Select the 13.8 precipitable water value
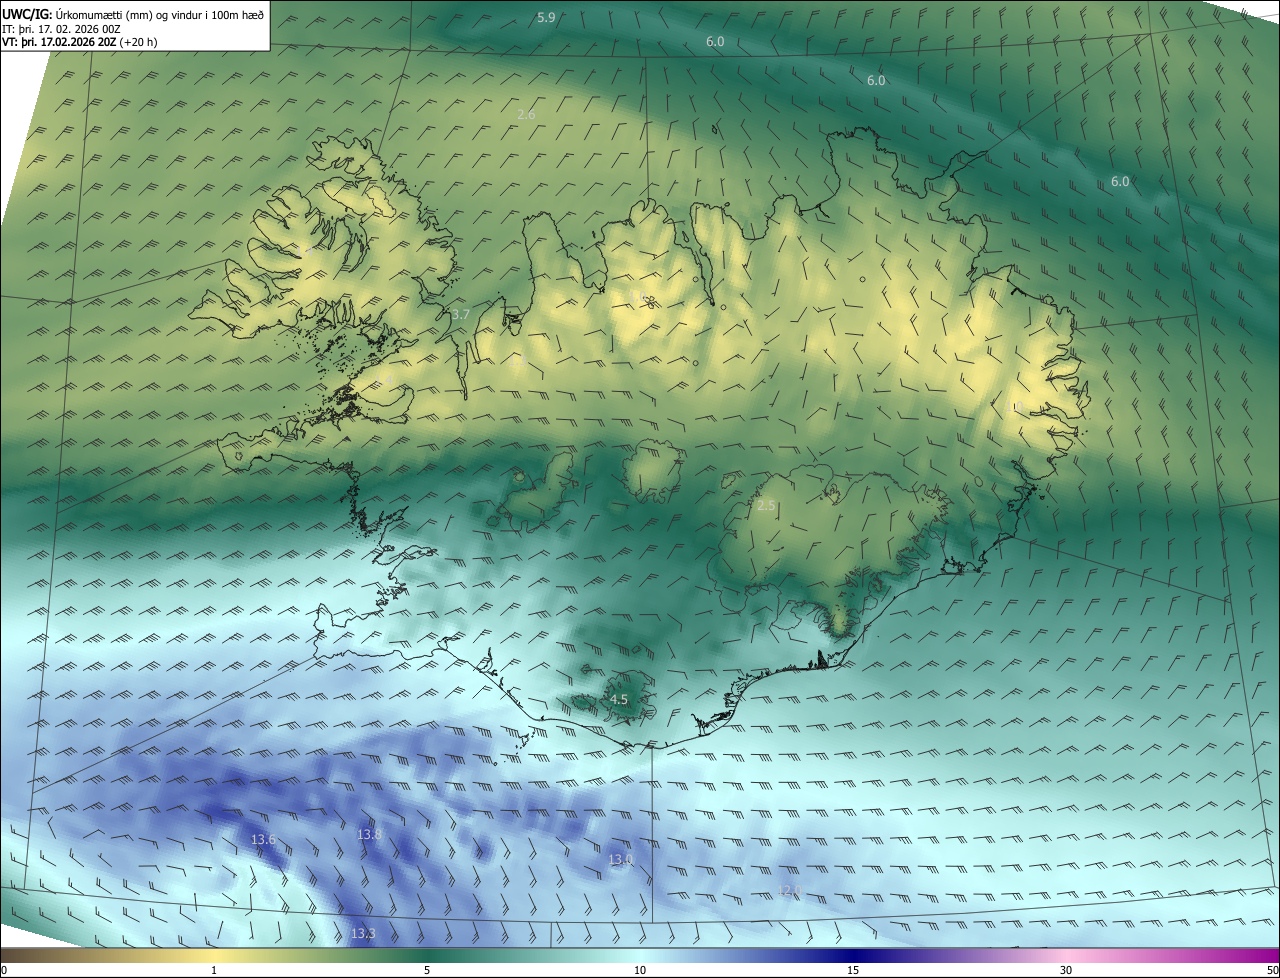Screen dimensions: 1280x978 [370, 834]
